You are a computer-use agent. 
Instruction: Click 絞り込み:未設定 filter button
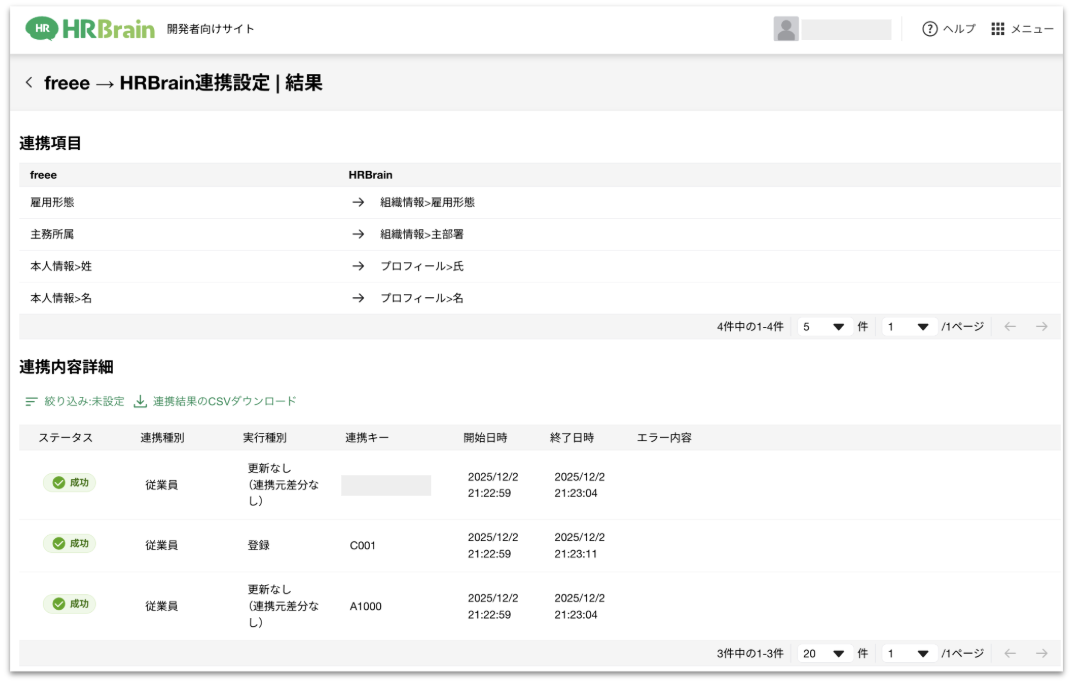(84, 401)
